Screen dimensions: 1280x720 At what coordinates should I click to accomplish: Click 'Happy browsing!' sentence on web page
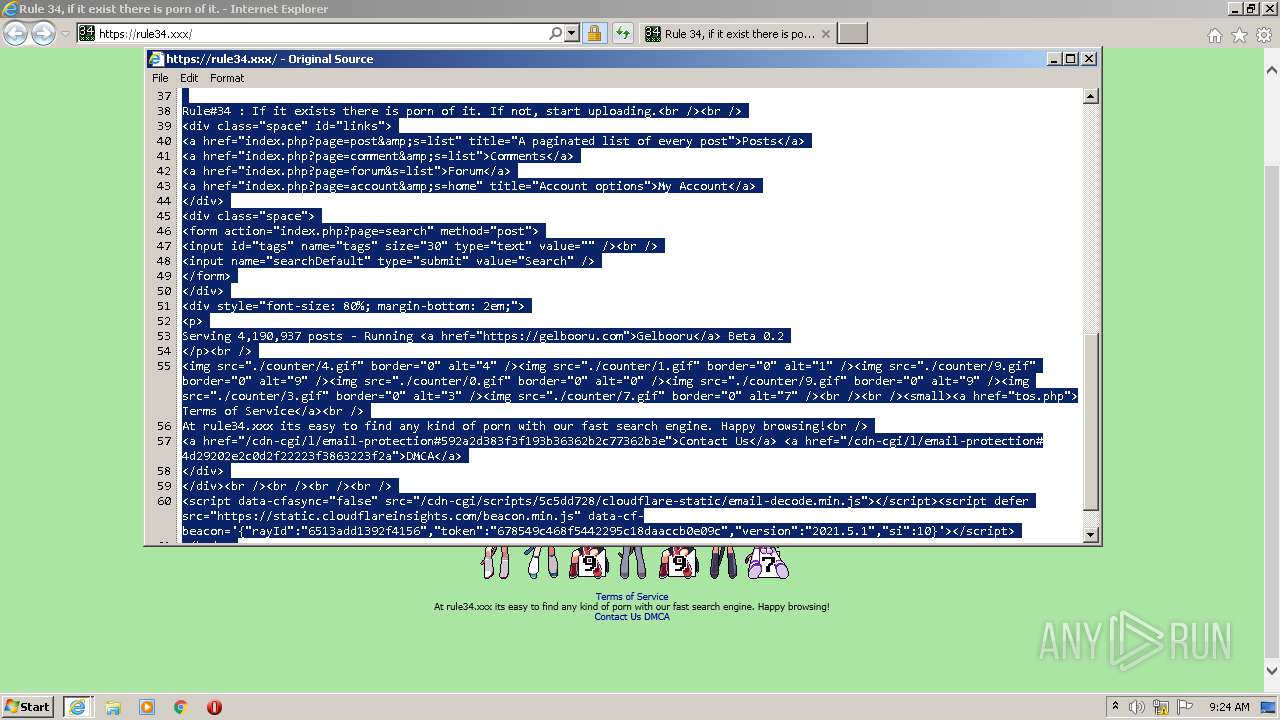[793, 607]
